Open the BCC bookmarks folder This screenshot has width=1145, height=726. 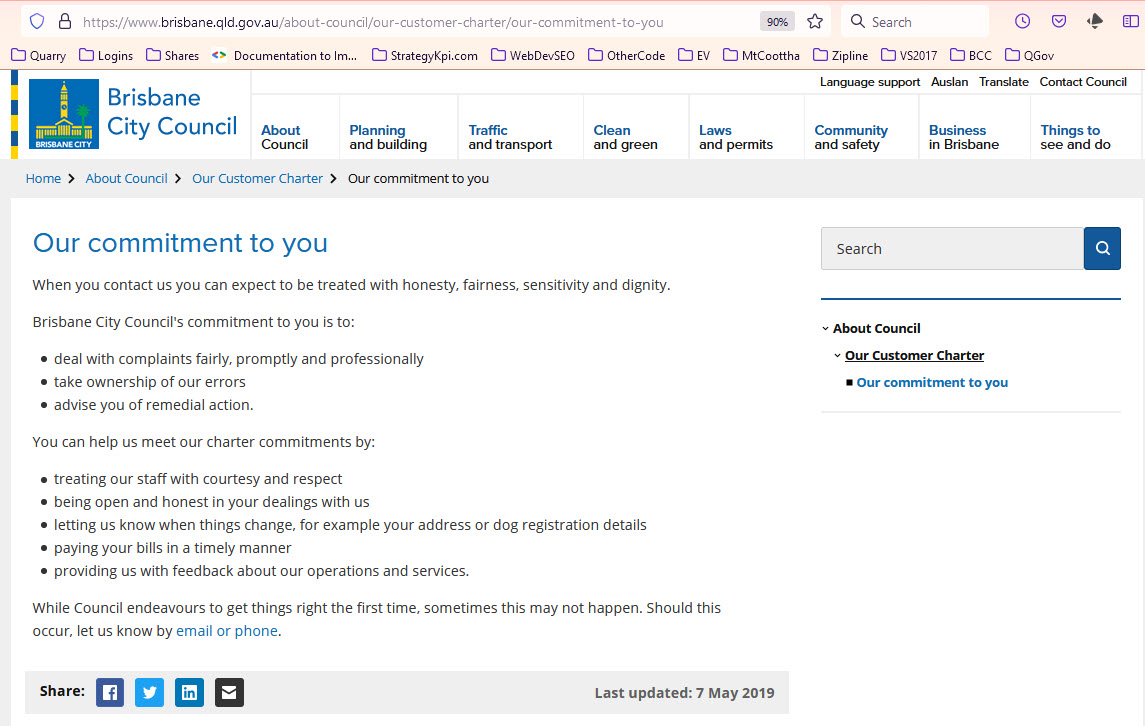(x=970, y=56)
